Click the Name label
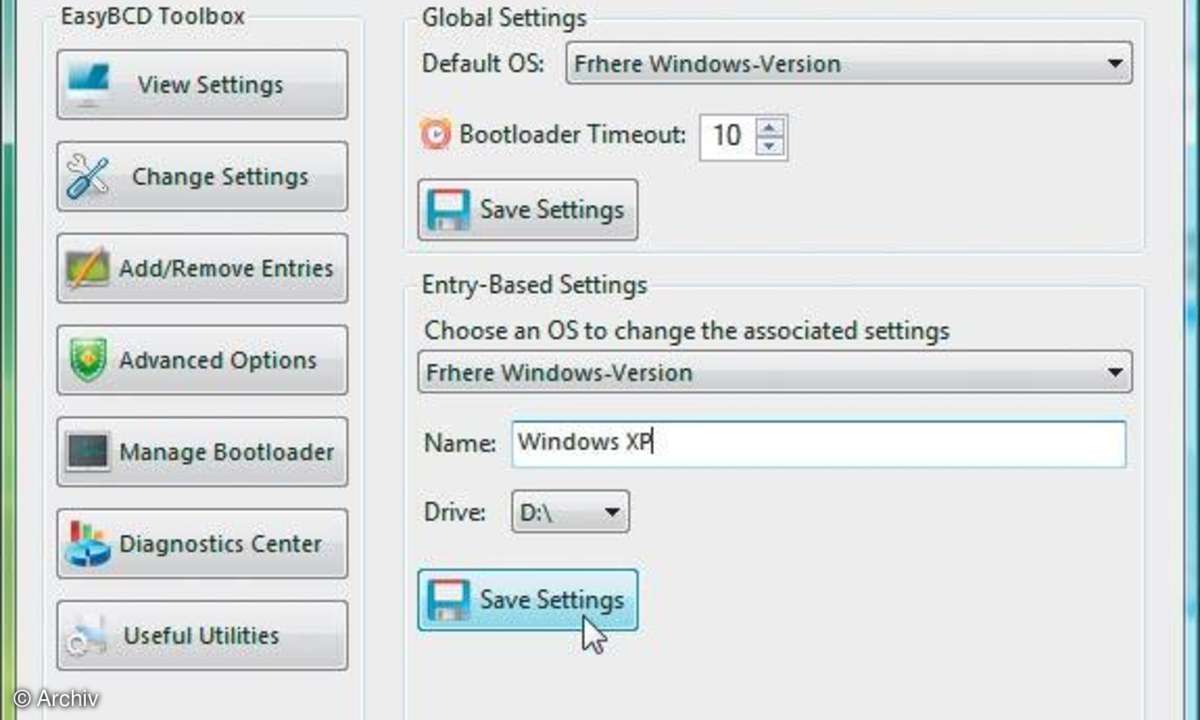This screenshot has height=720, width=1200. click(x=460, y=443)
